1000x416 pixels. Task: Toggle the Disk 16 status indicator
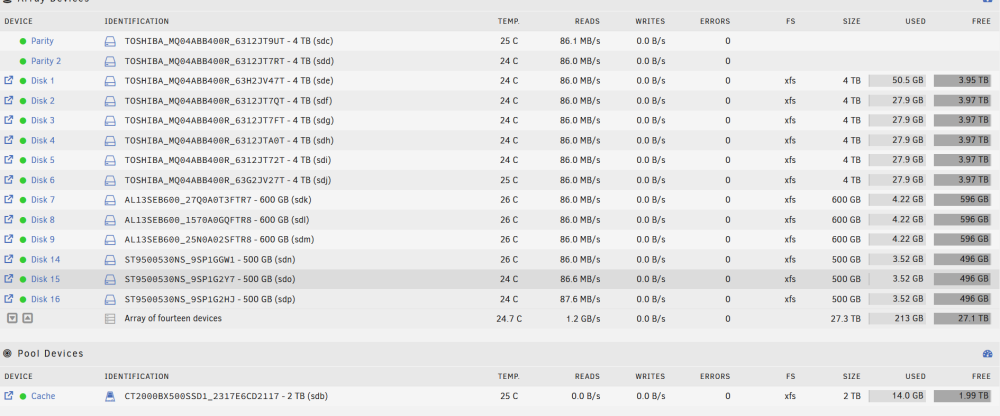coord(23,299)
